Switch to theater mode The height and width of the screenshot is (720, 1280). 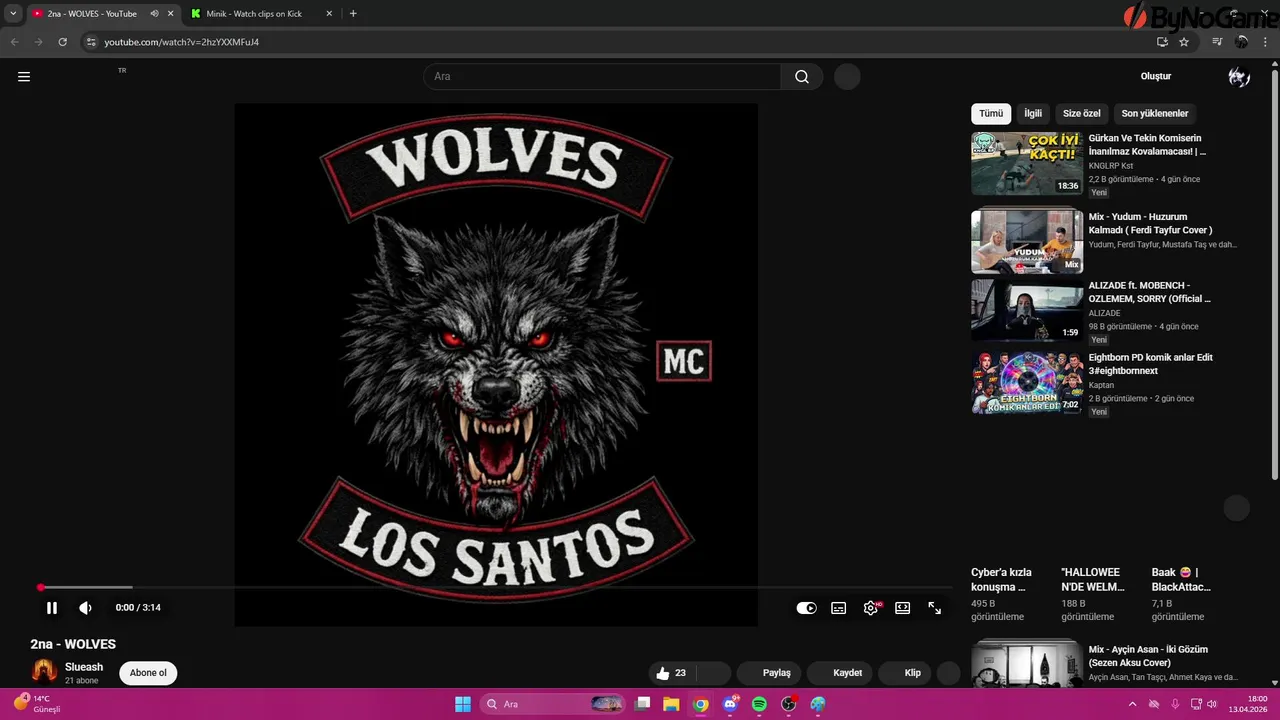[x=903, y=608]
